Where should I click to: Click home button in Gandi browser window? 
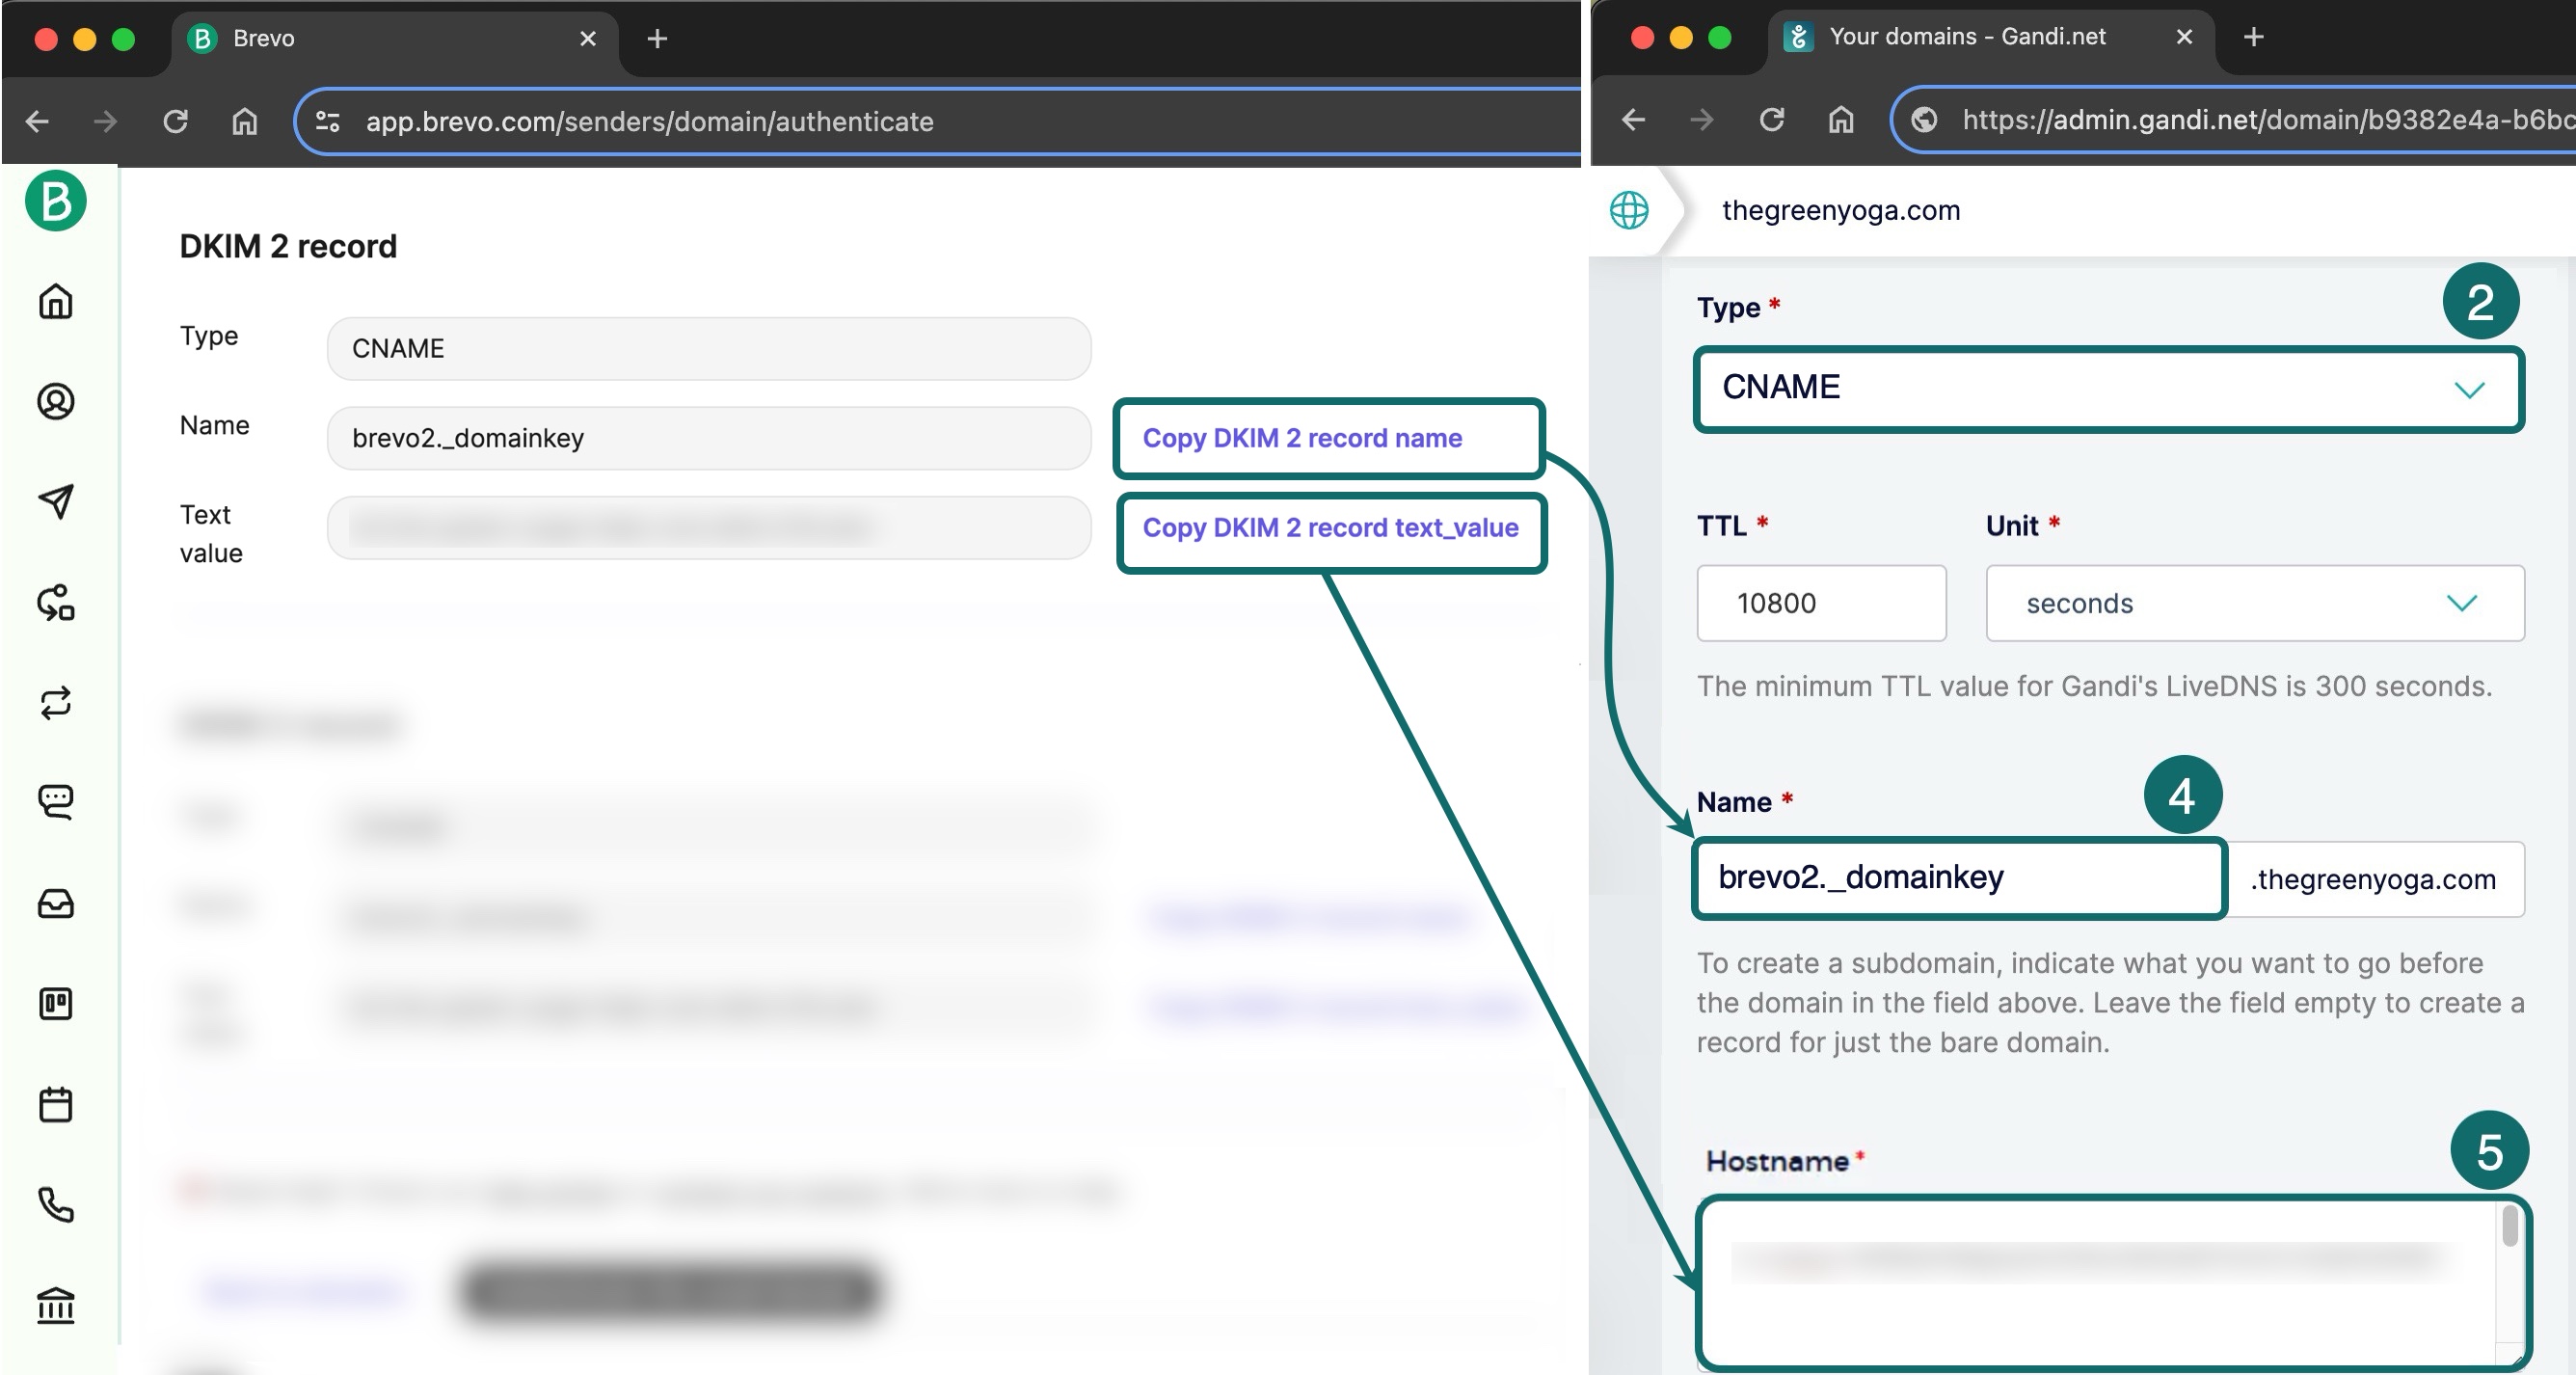[1841, 119]
